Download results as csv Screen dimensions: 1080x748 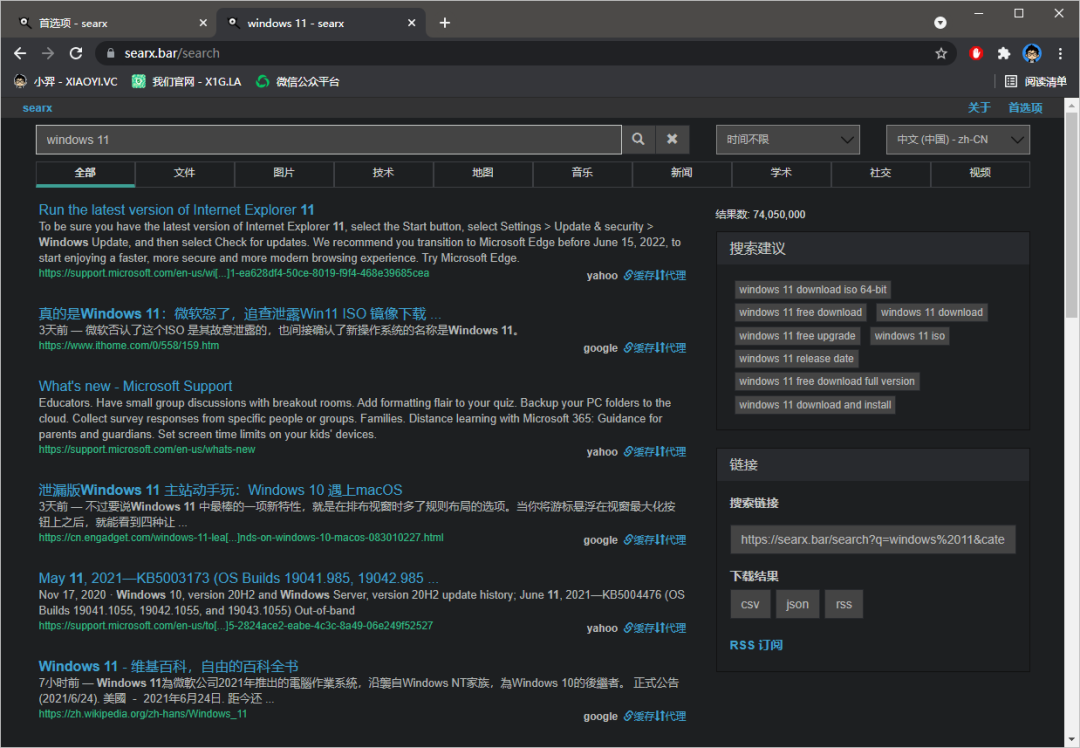coord(750,604)
